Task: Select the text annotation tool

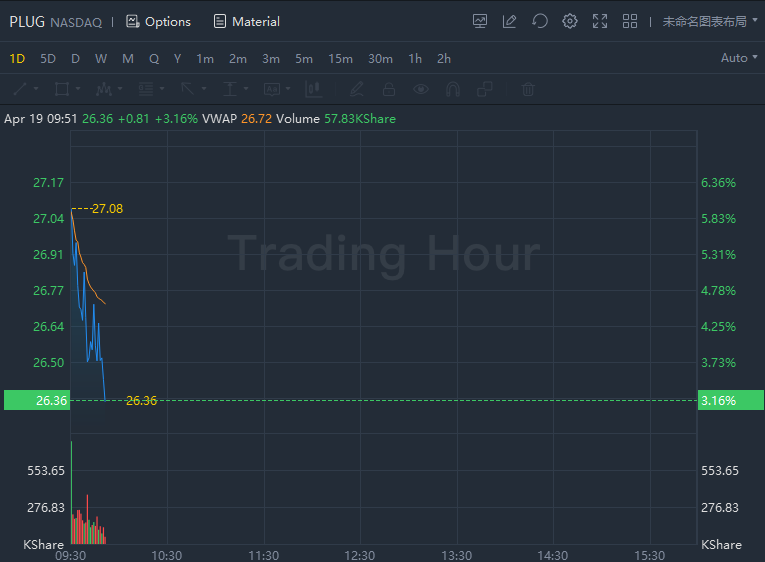Action: tap(272, 89)
